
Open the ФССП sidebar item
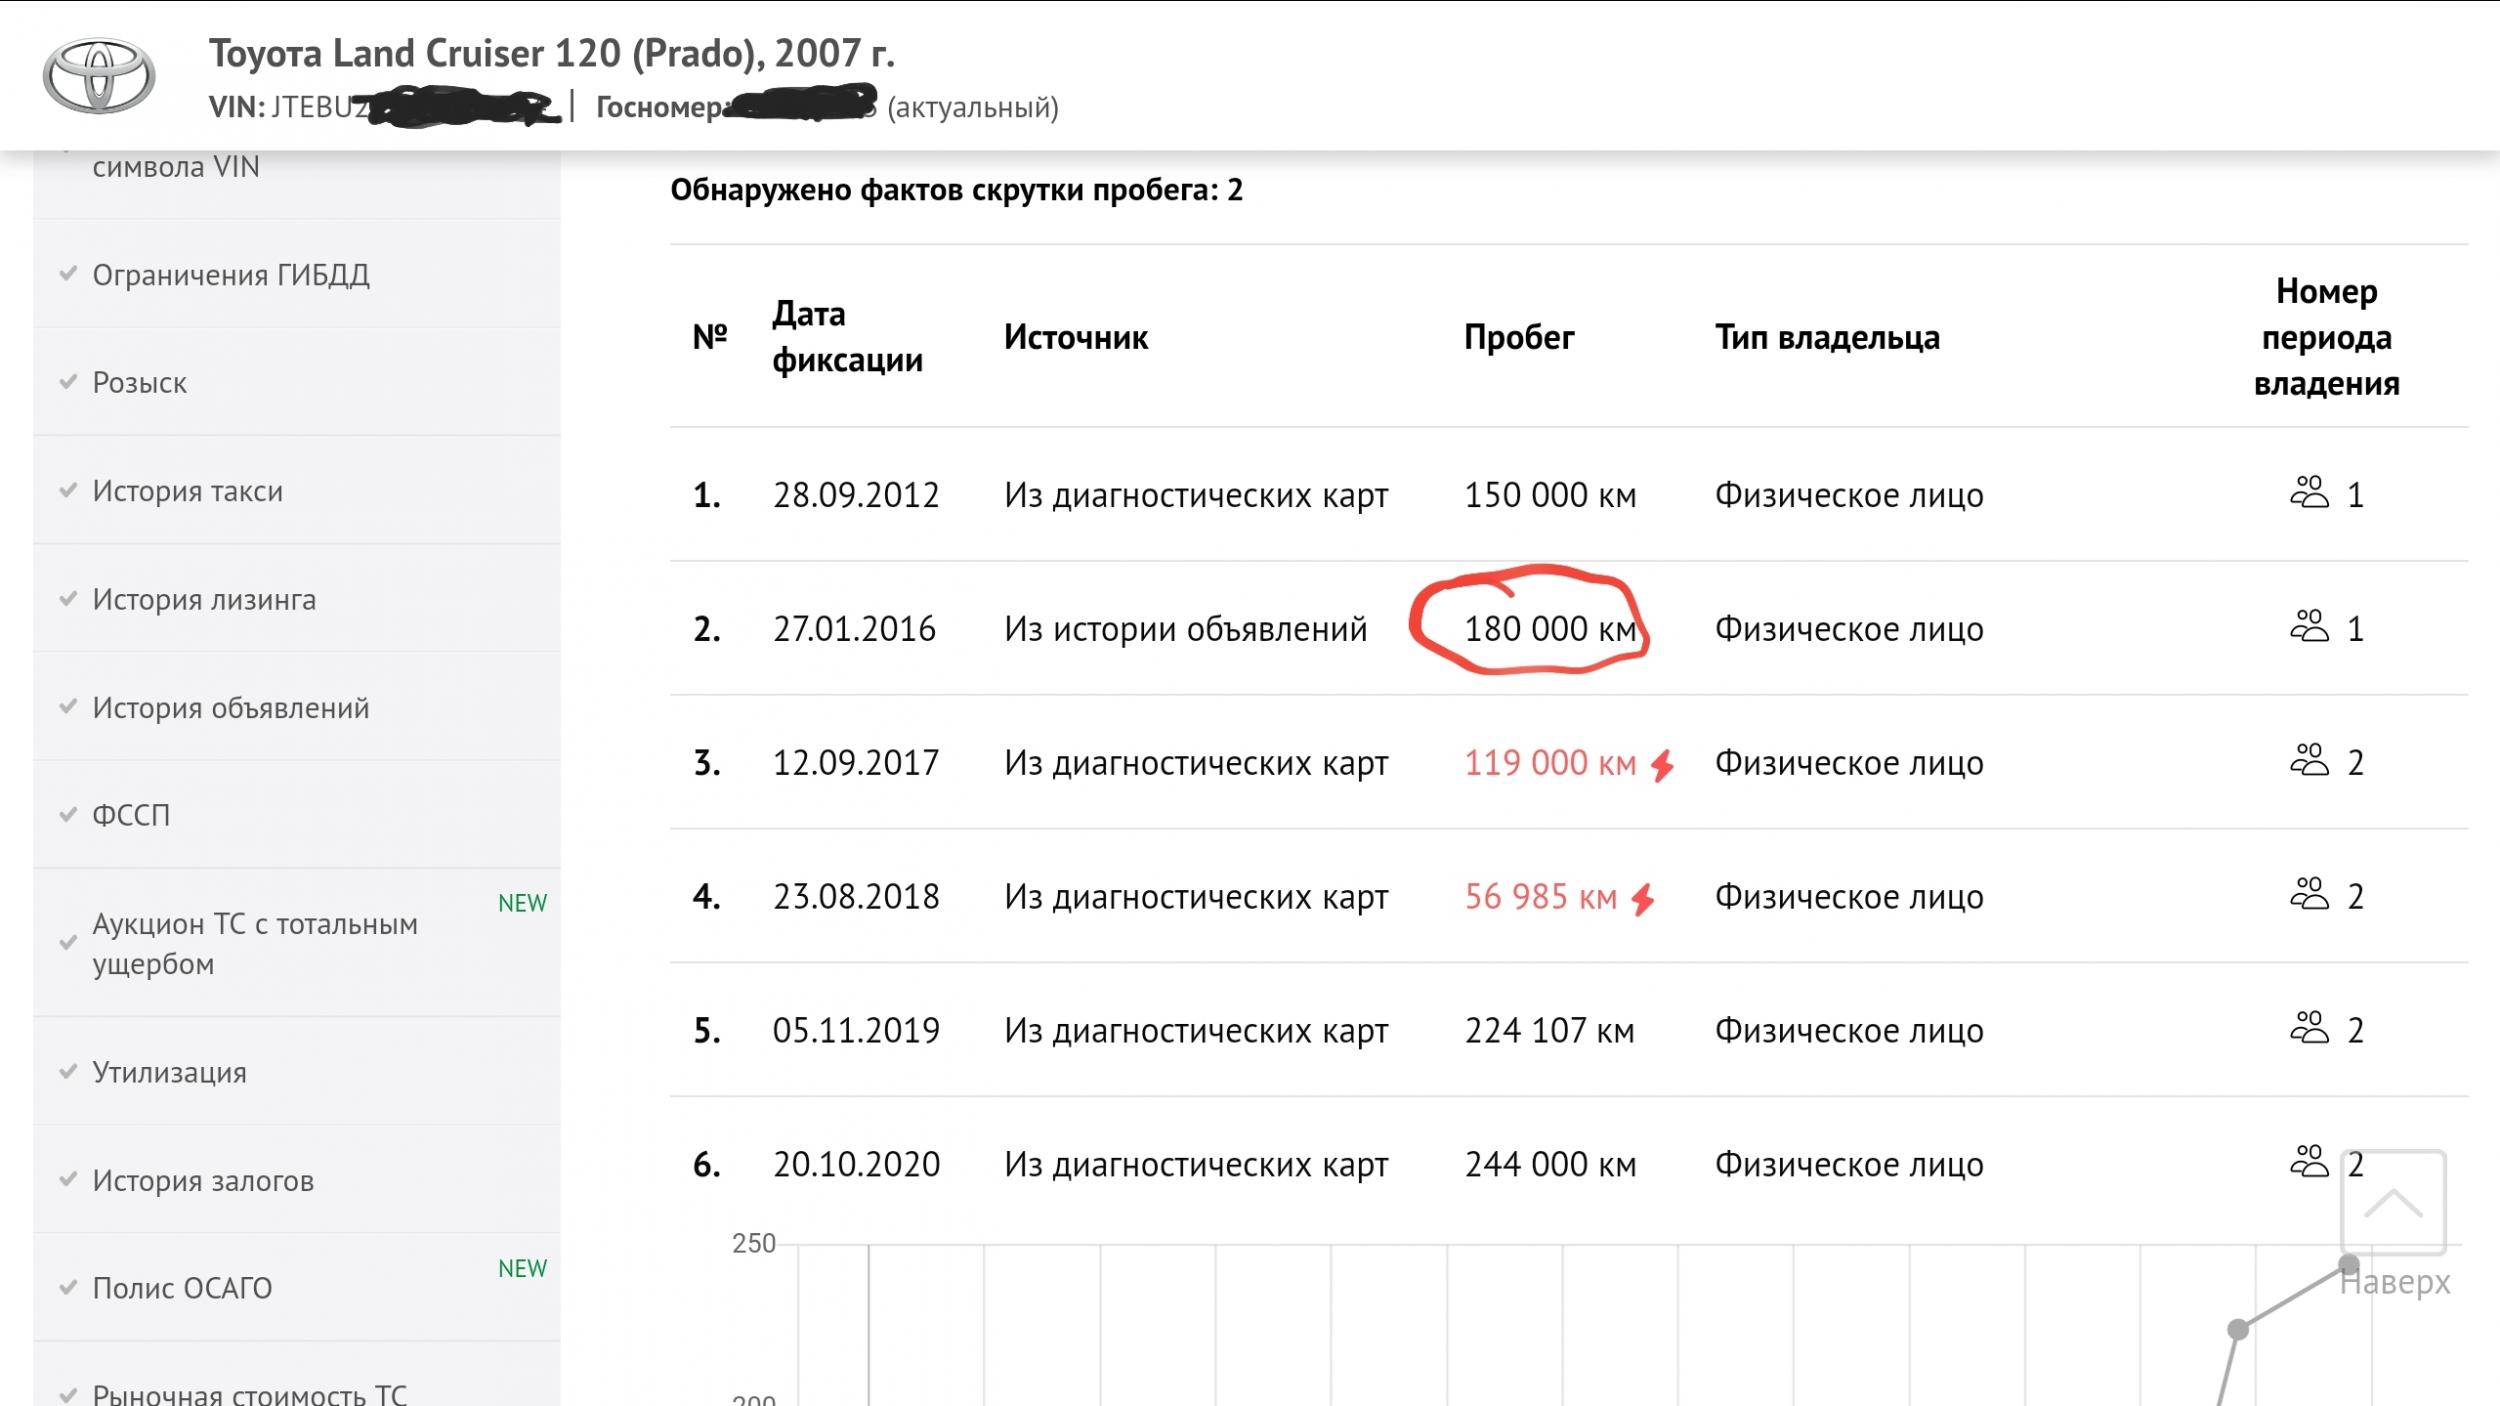coord(296,815)
